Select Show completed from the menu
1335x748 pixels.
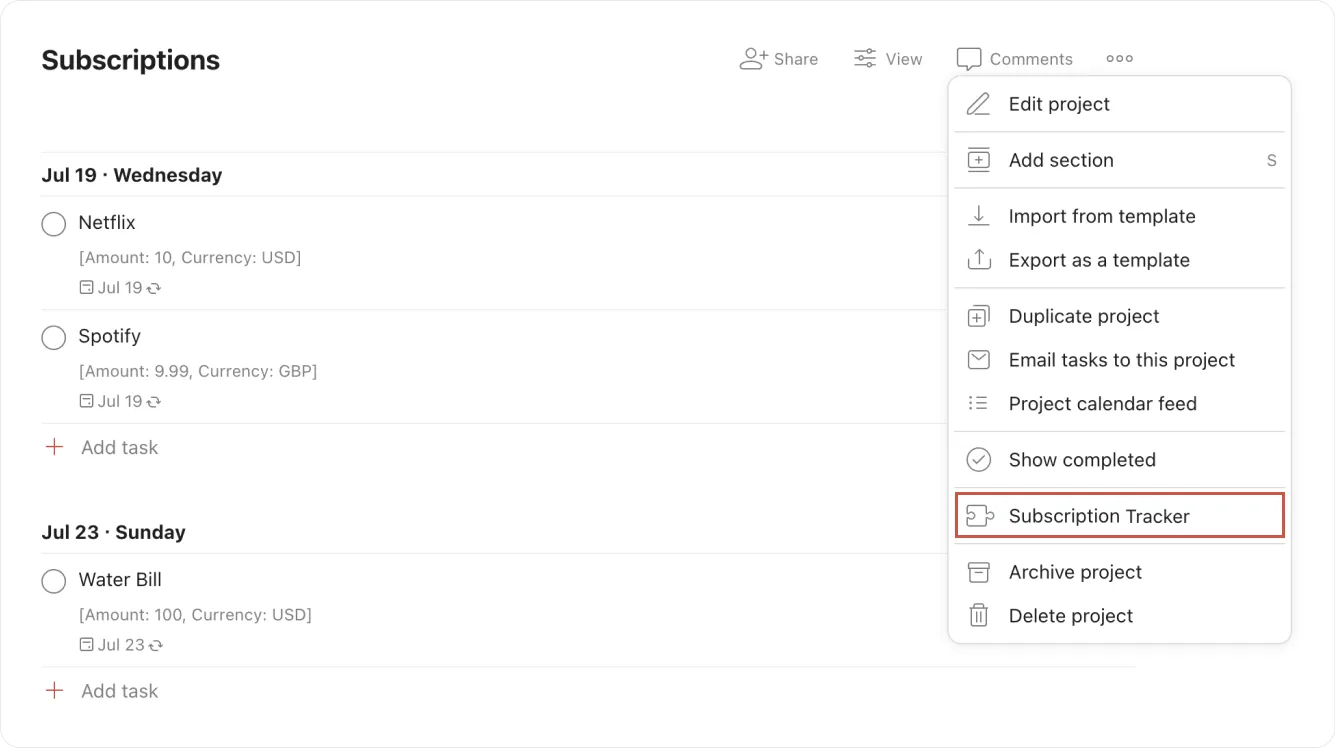pos(1081,459)
